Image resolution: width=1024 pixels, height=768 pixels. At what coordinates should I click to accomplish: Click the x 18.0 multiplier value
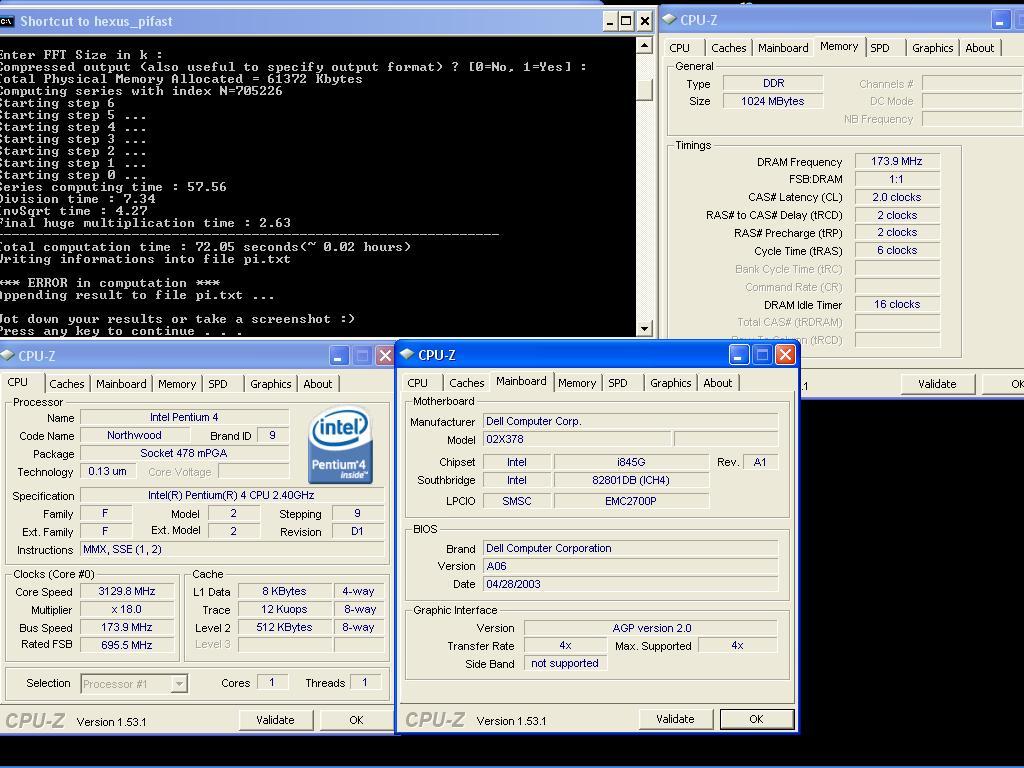click(127, 609)
